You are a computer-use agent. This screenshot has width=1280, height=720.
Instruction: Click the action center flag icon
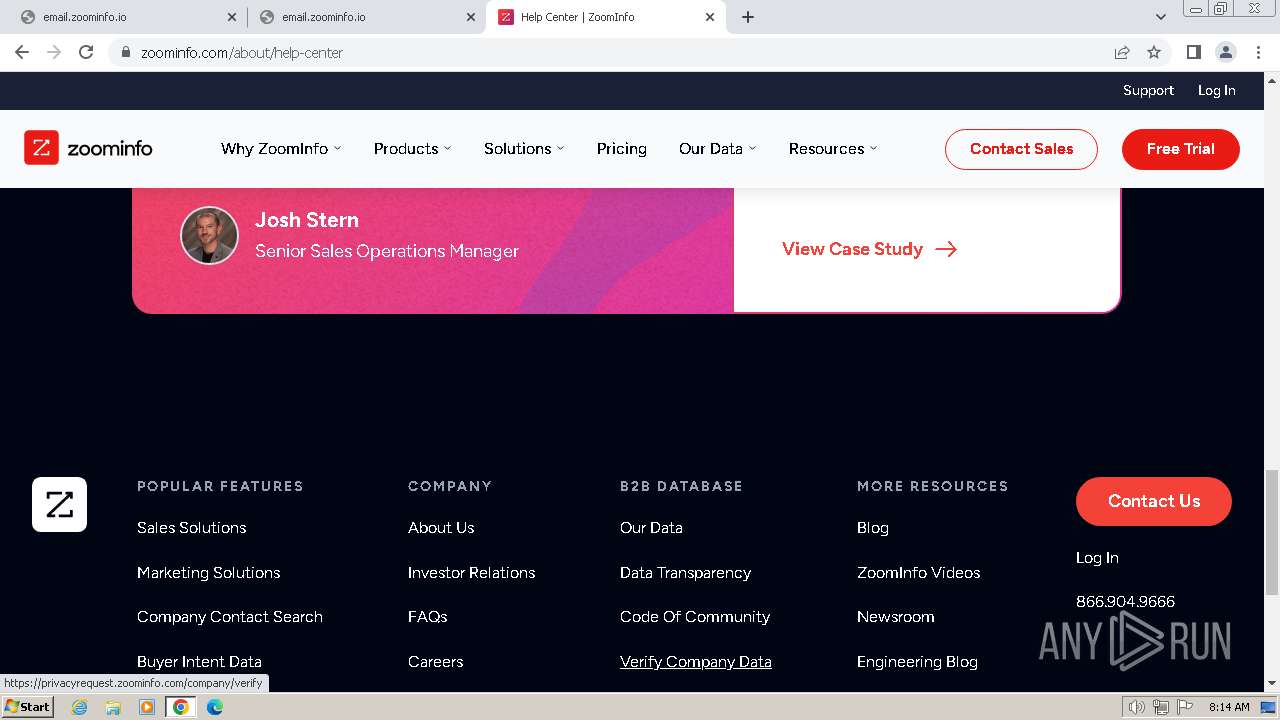(1185, 707)
